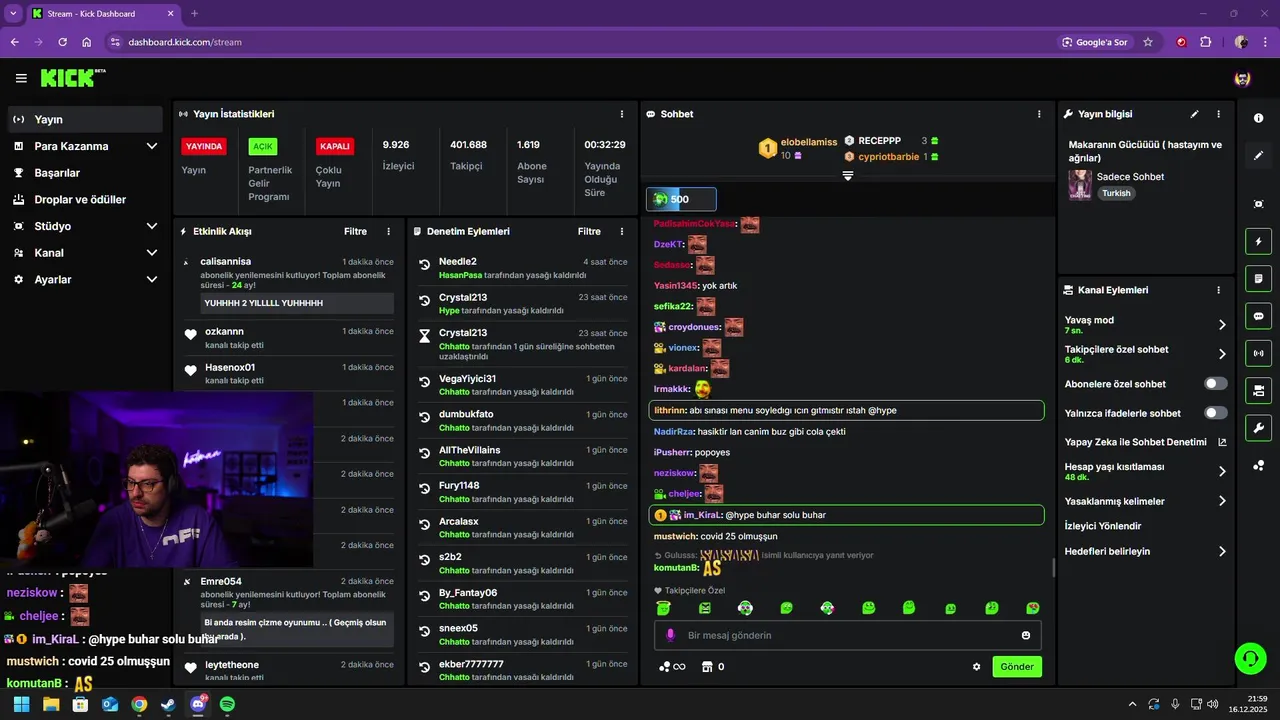Toggle the wrench stream info widget icon
The height and width of the screenshot is (720, 1280).
(x=1258, y=428)
